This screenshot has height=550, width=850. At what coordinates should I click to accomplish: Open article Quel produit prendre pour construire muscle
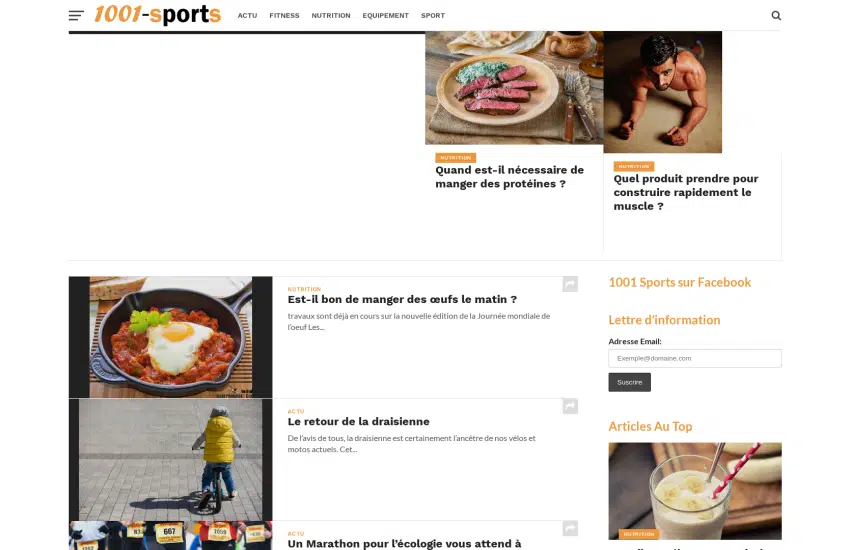tap(686, 192)
